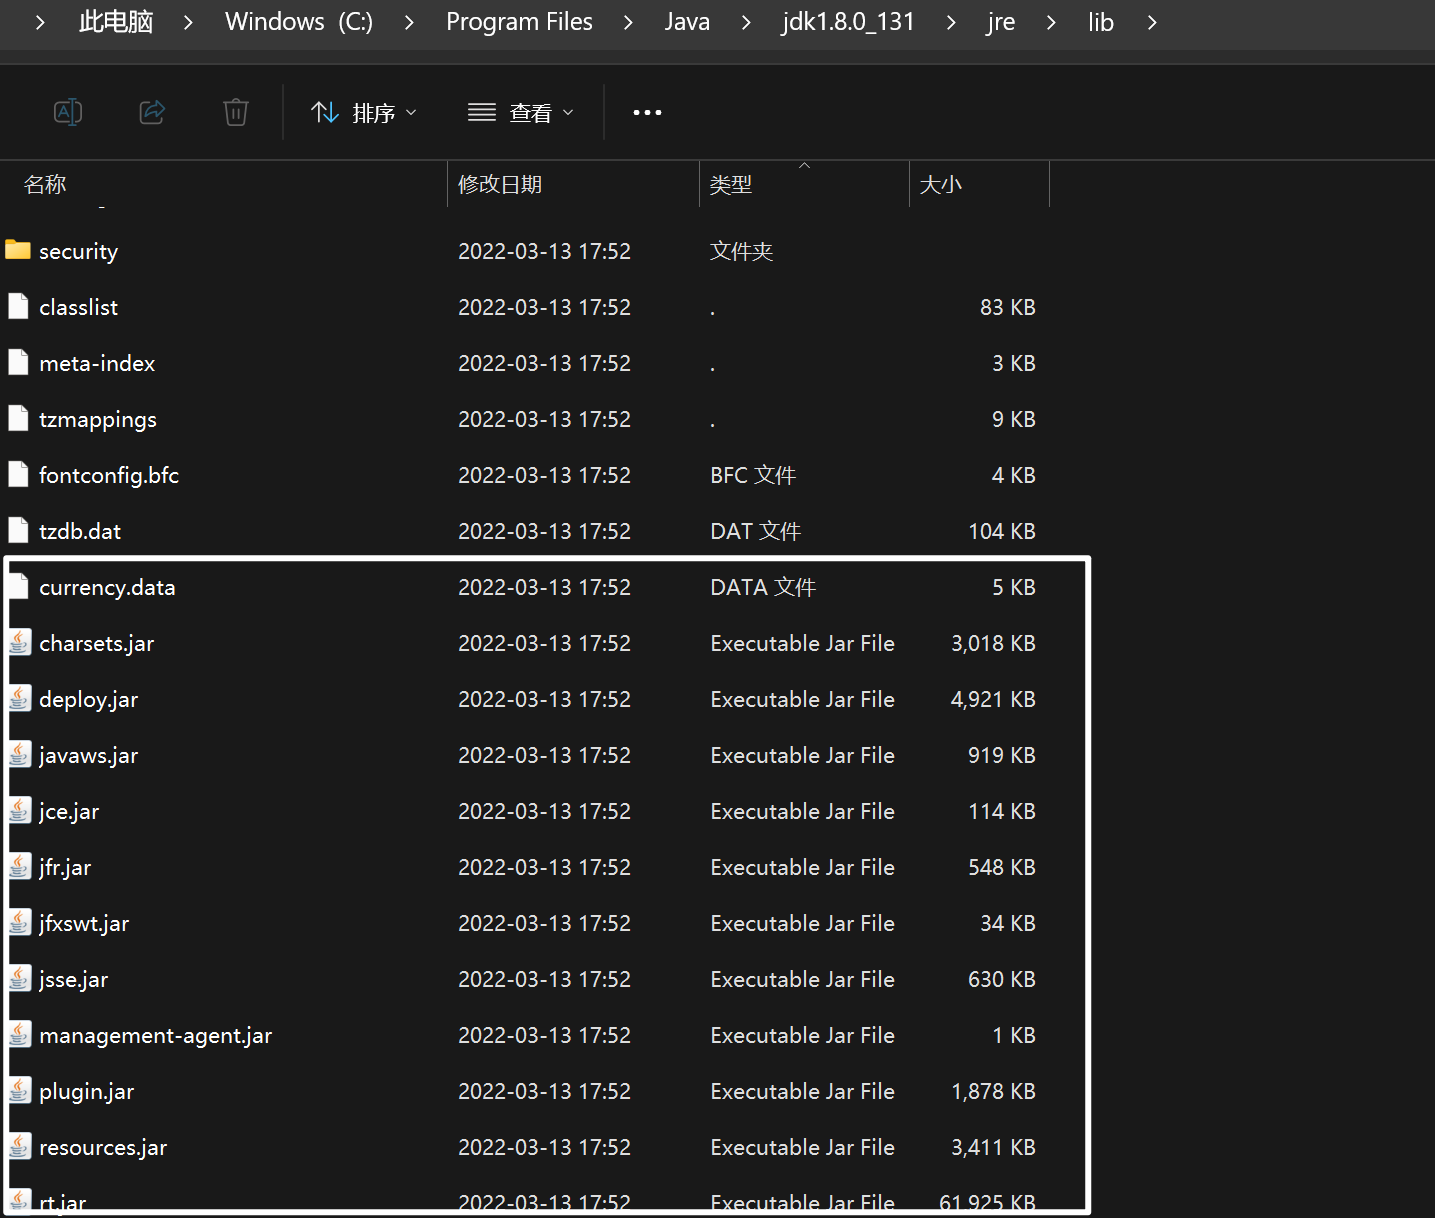Image resolution: width=1435 pixels, height=1218 pixels.
Task: Click the classlist file icon
Action: tap(18, 306)
